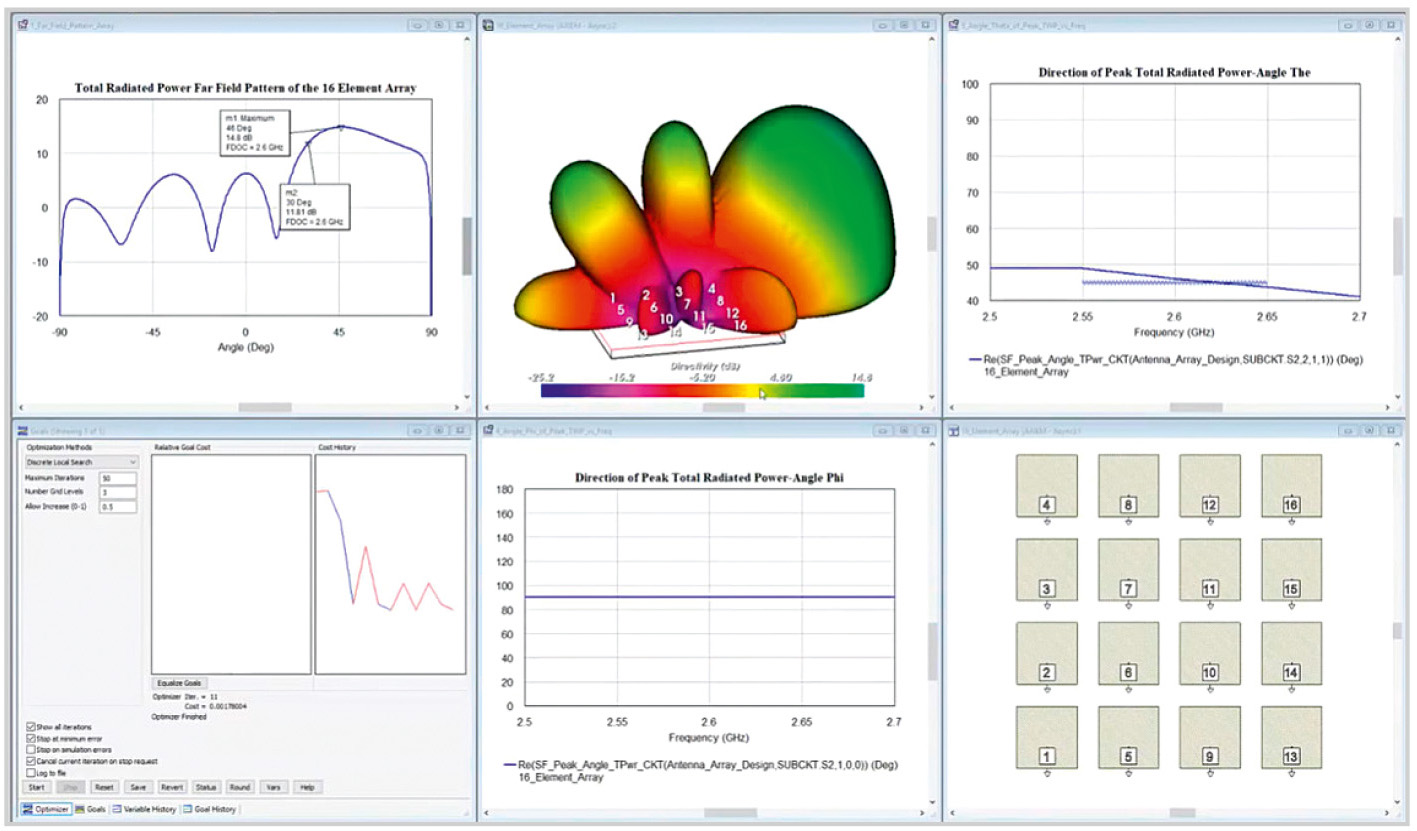Enable the Log to file checkbox

pyautogui.click(x=30, y=773)
